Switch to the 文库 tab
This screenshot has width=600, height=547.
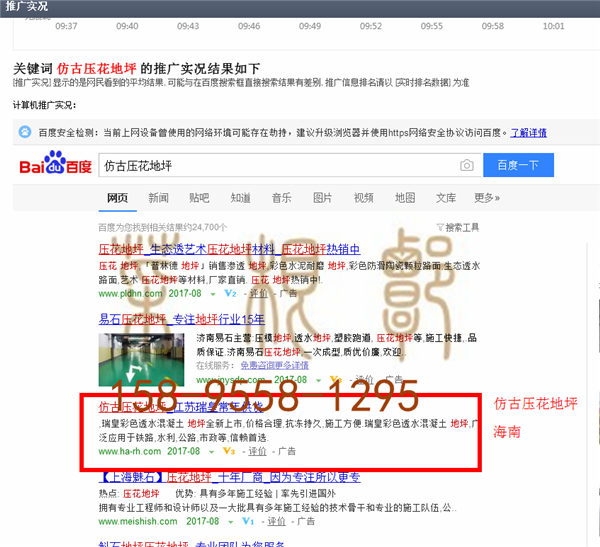tap(446, 198)
